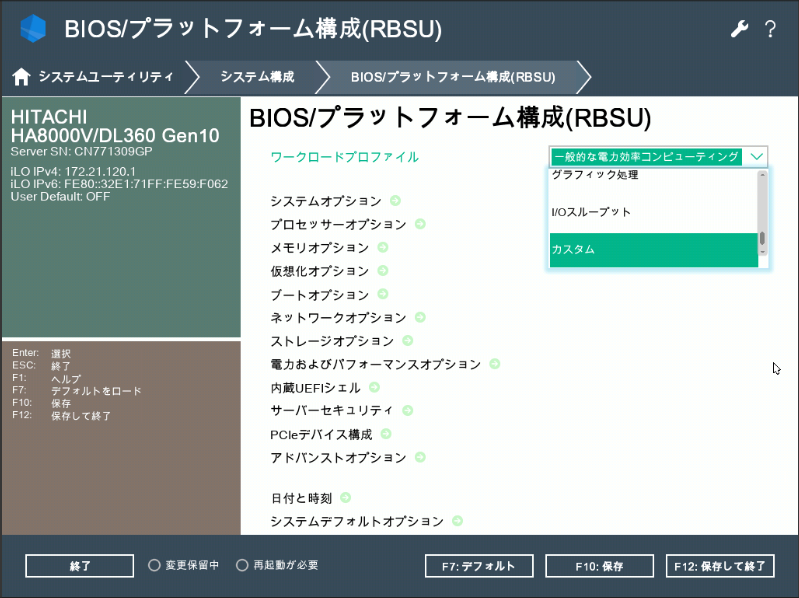Open the システムデフォルトオプション menu link
The image size is (799, 598).
pyautogui.click(x=357, y=521)
